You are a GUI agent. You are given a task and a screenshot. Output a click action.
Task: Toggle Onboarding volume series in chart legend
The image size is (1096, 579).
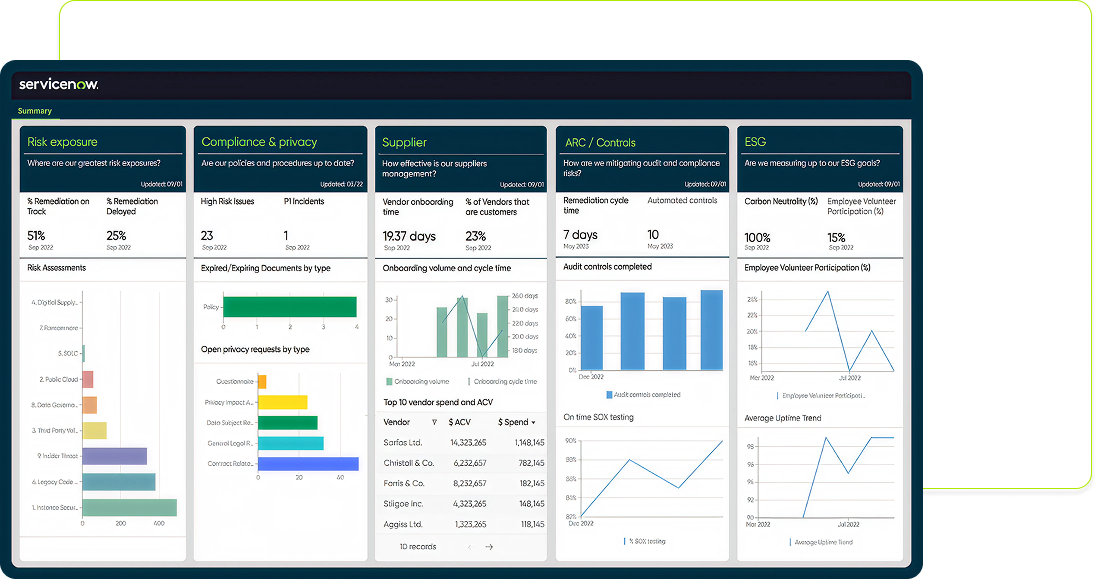coord(389,381)
